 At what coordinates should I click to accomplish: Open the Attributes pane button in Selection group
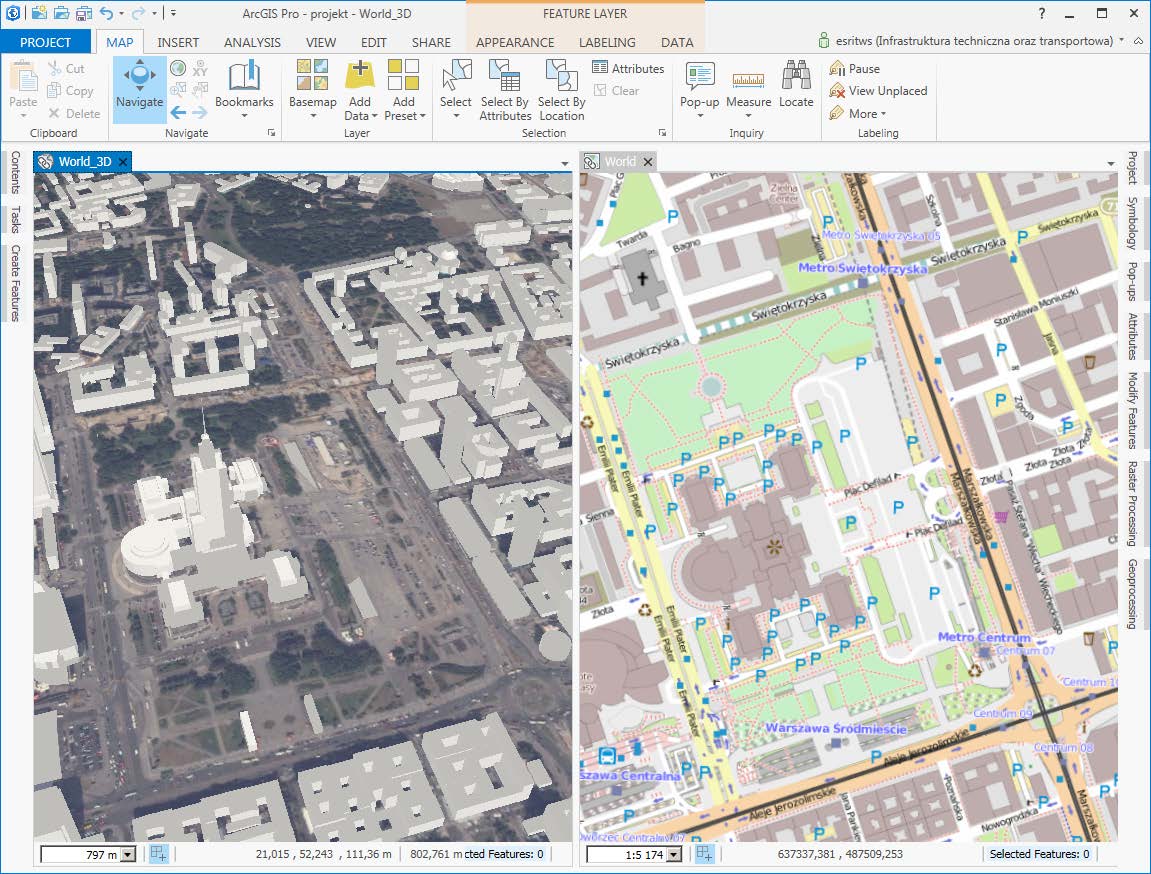pos(628,68)
